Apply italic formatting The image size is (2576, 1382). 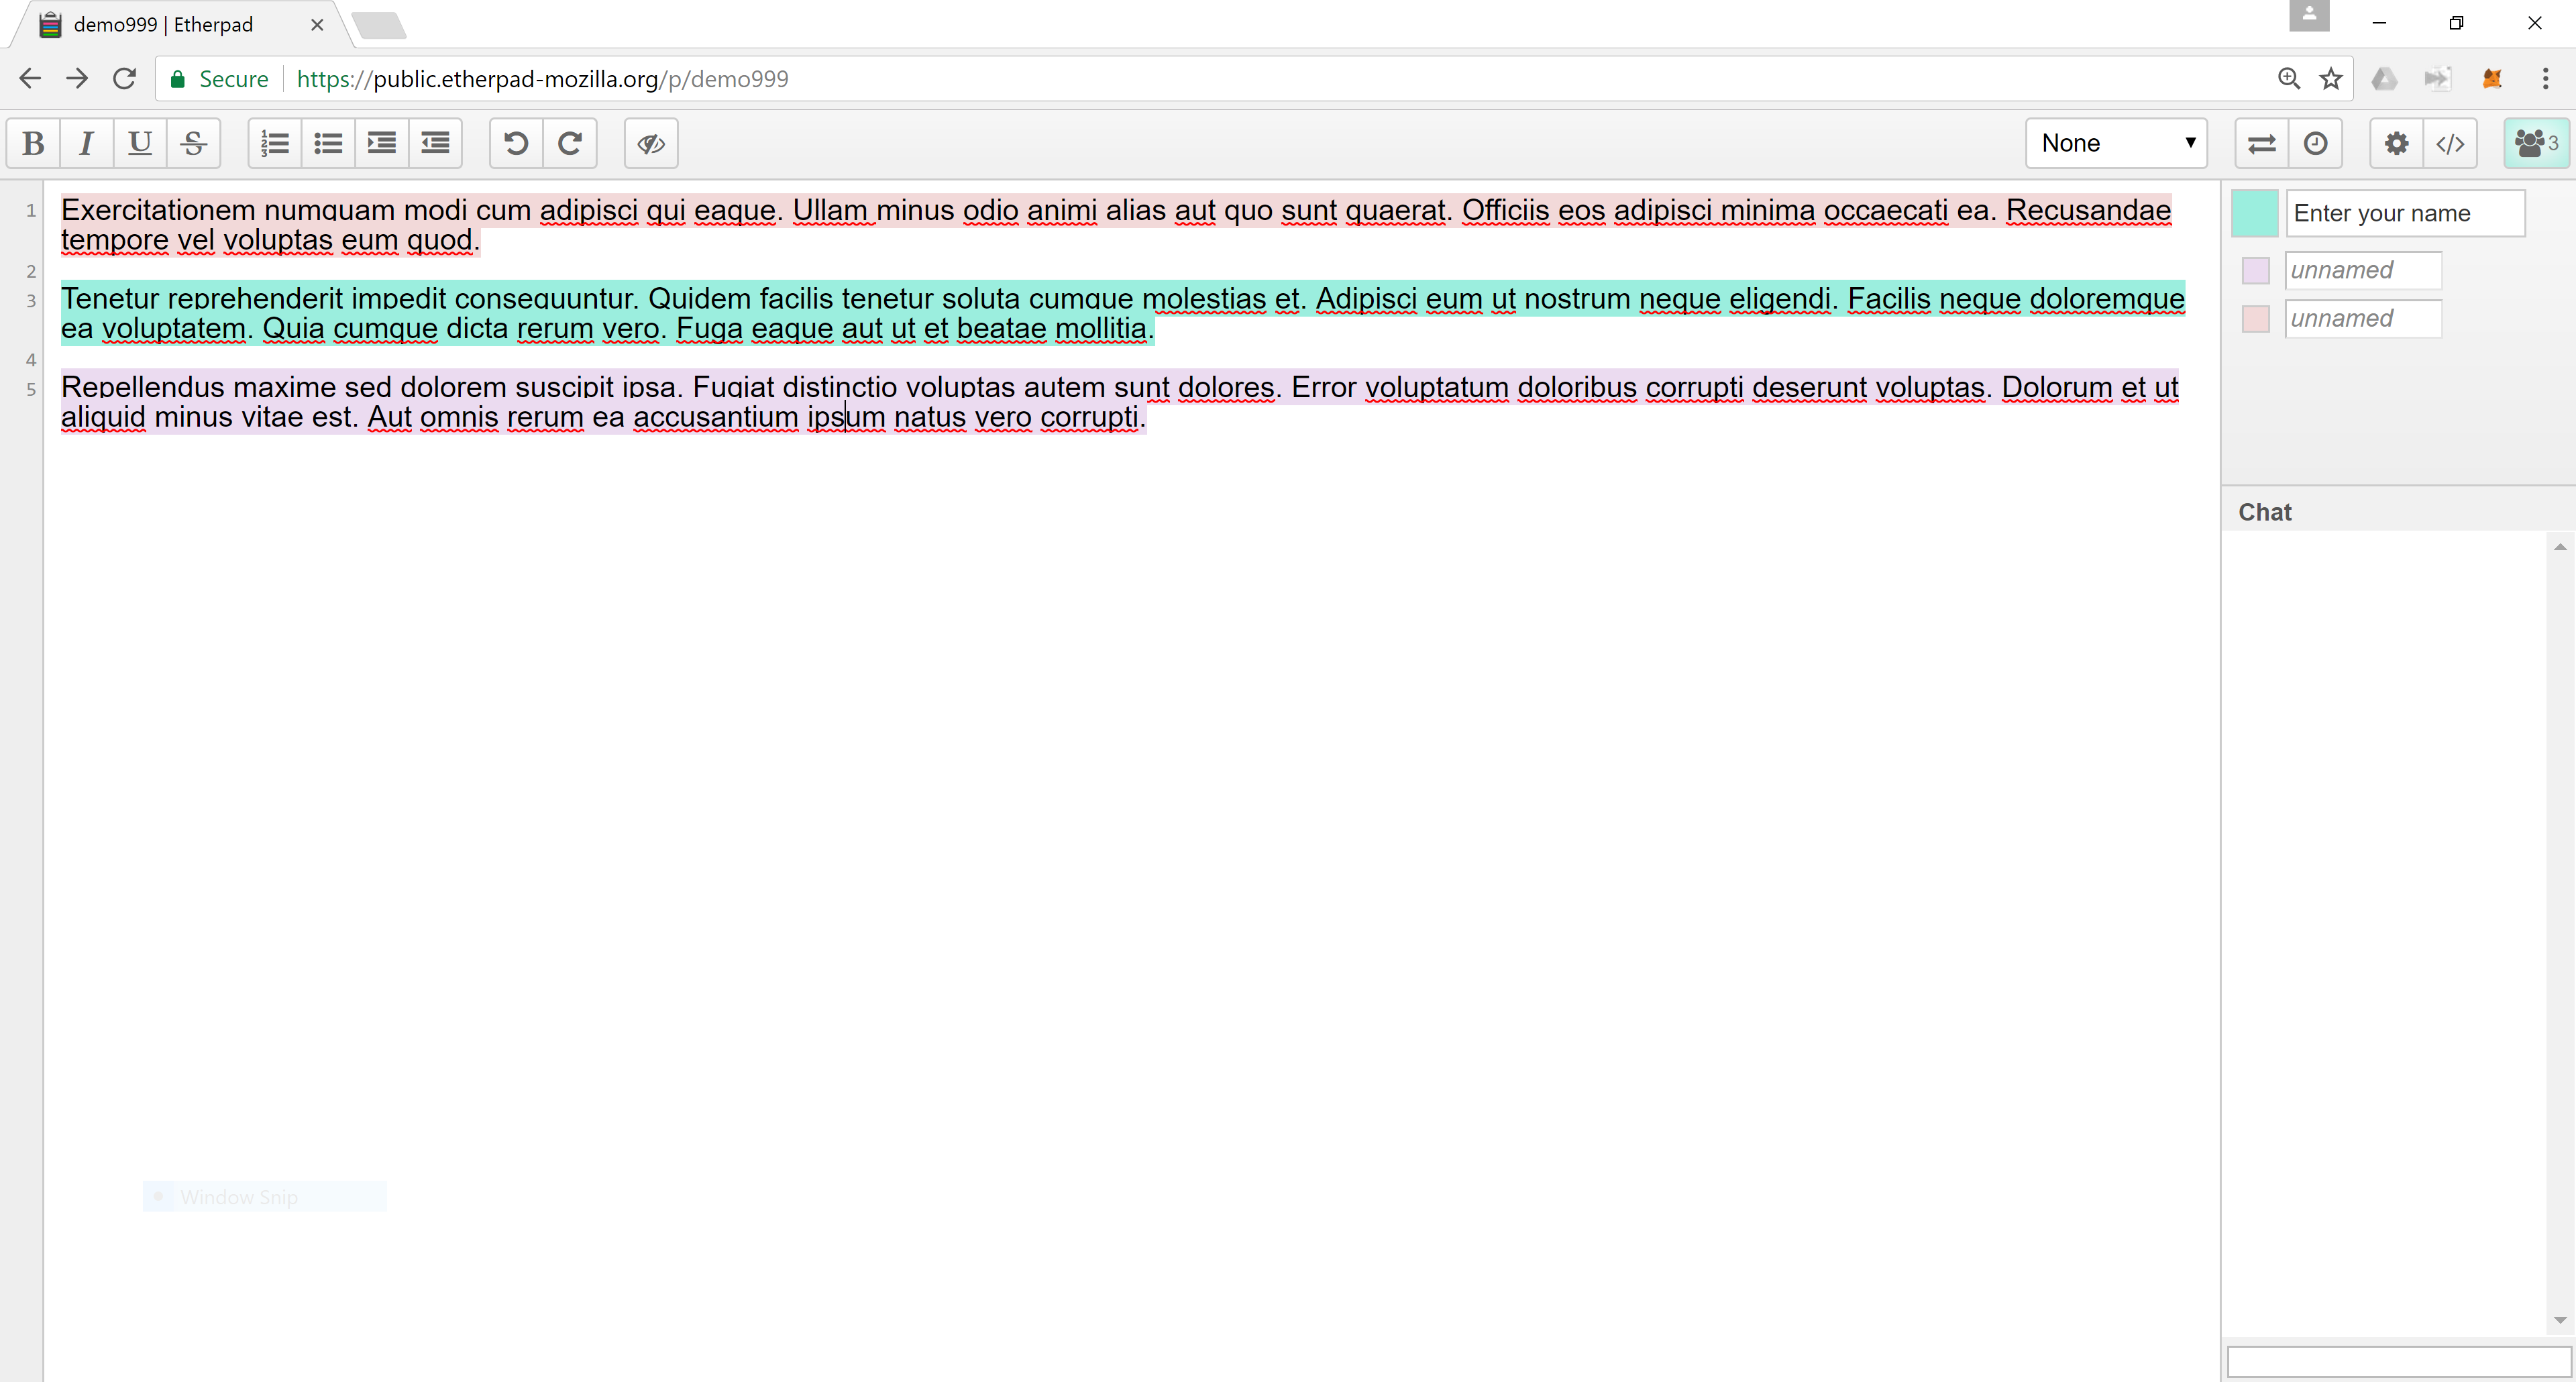click(x=86, y=143)
